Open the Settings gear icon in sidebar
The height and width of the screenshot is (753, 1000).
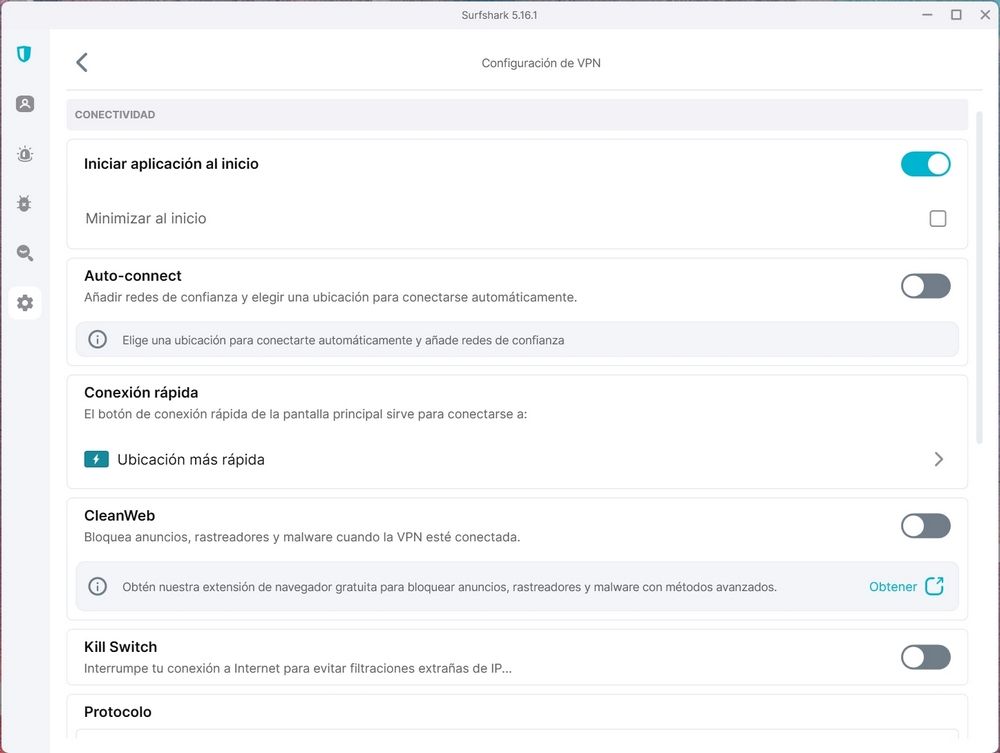click(25, 303)
